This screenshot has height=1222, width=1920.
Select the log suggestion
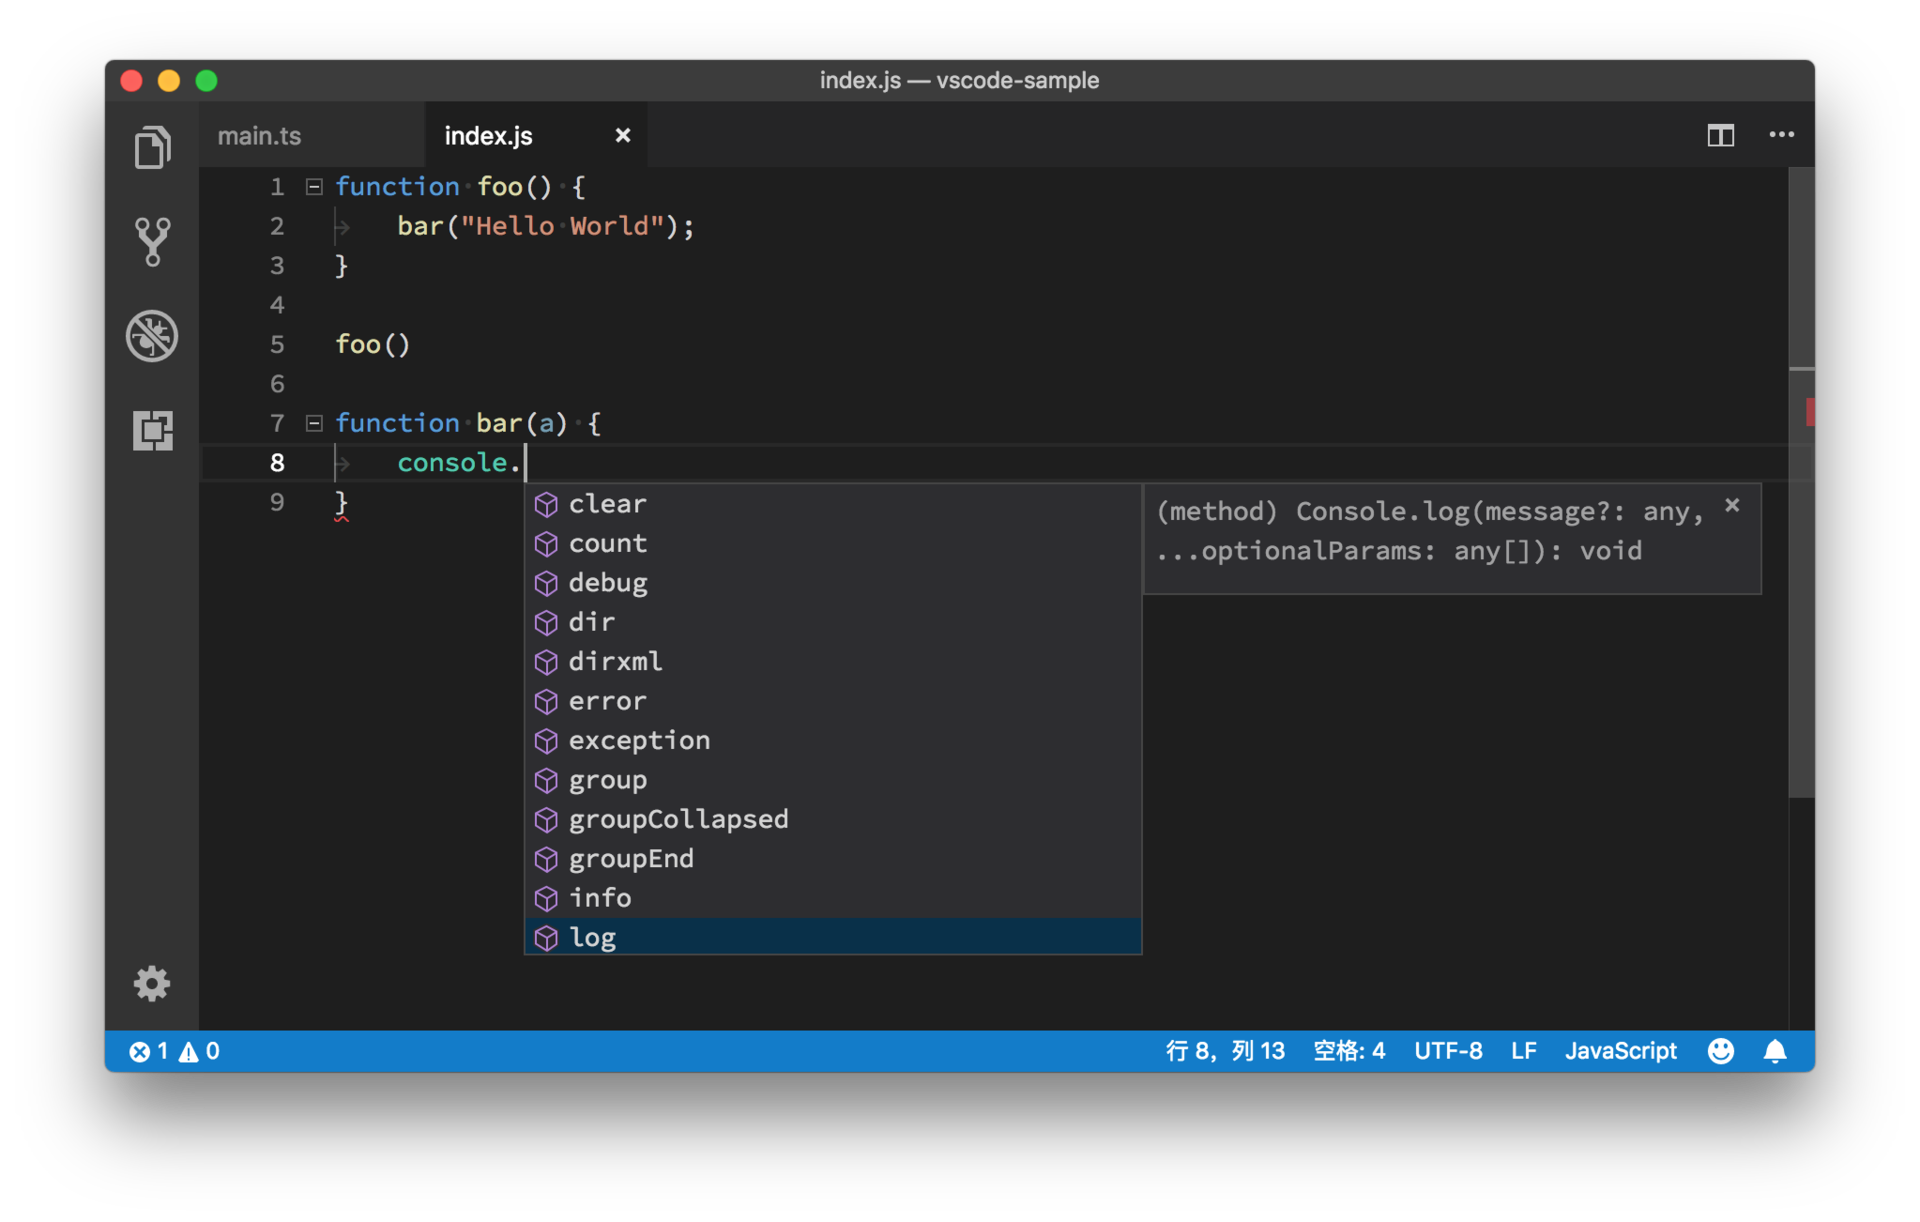tap(592, 937)
